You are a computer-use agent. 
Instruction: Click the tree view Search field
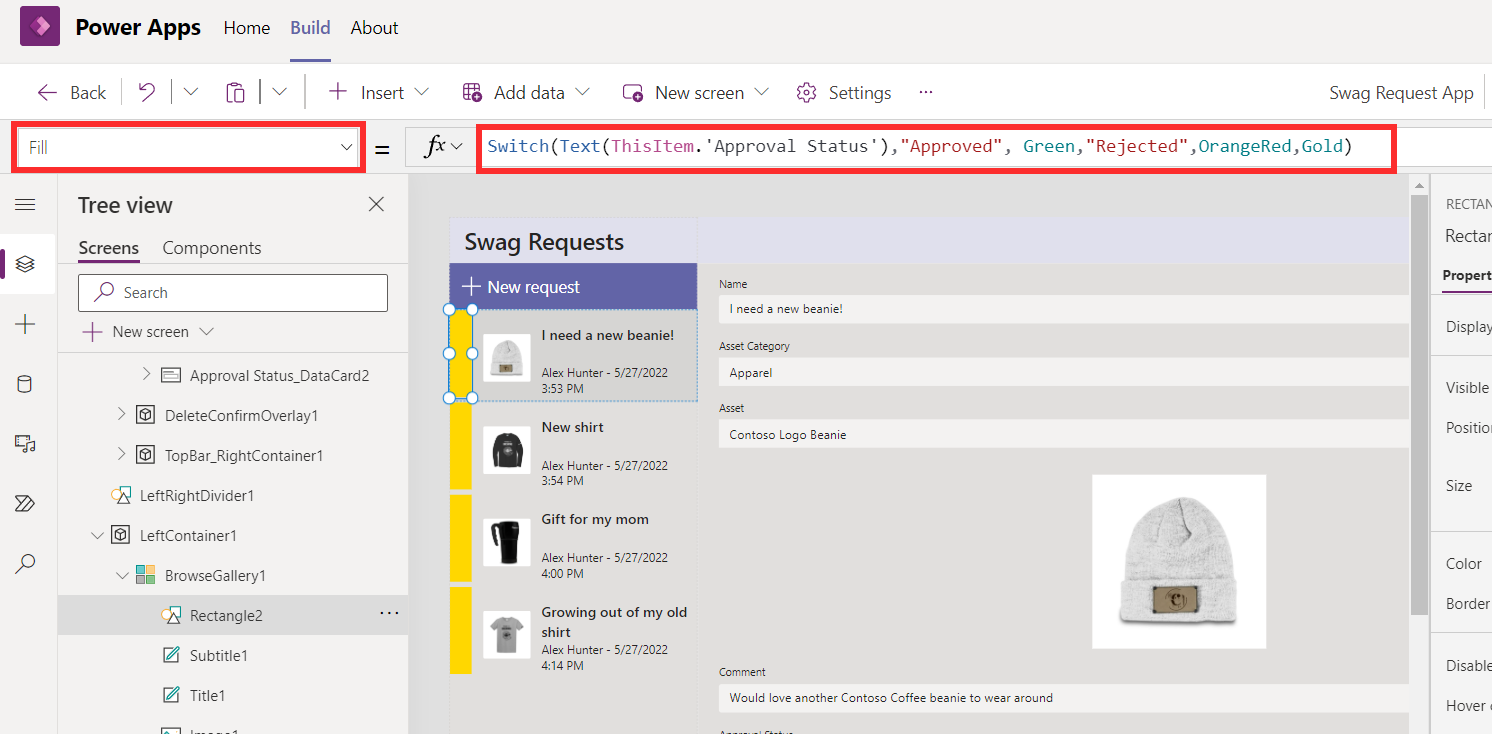point(233,293)
